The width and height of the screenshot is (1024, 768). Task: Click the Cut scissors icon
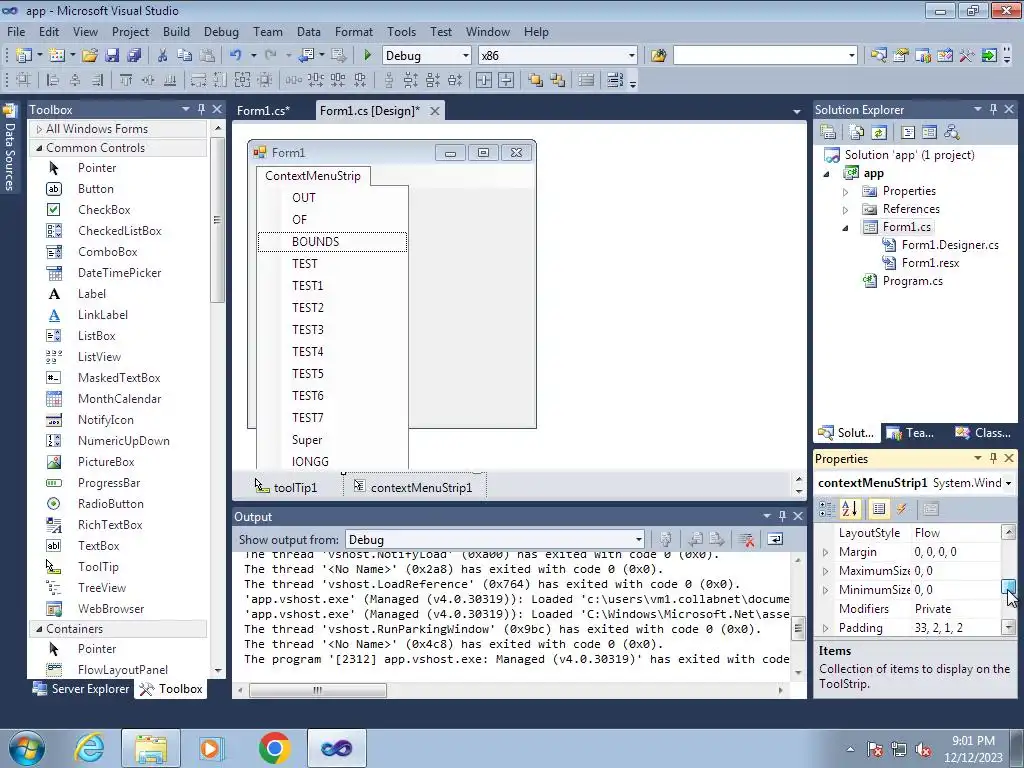tap(163, 56)
